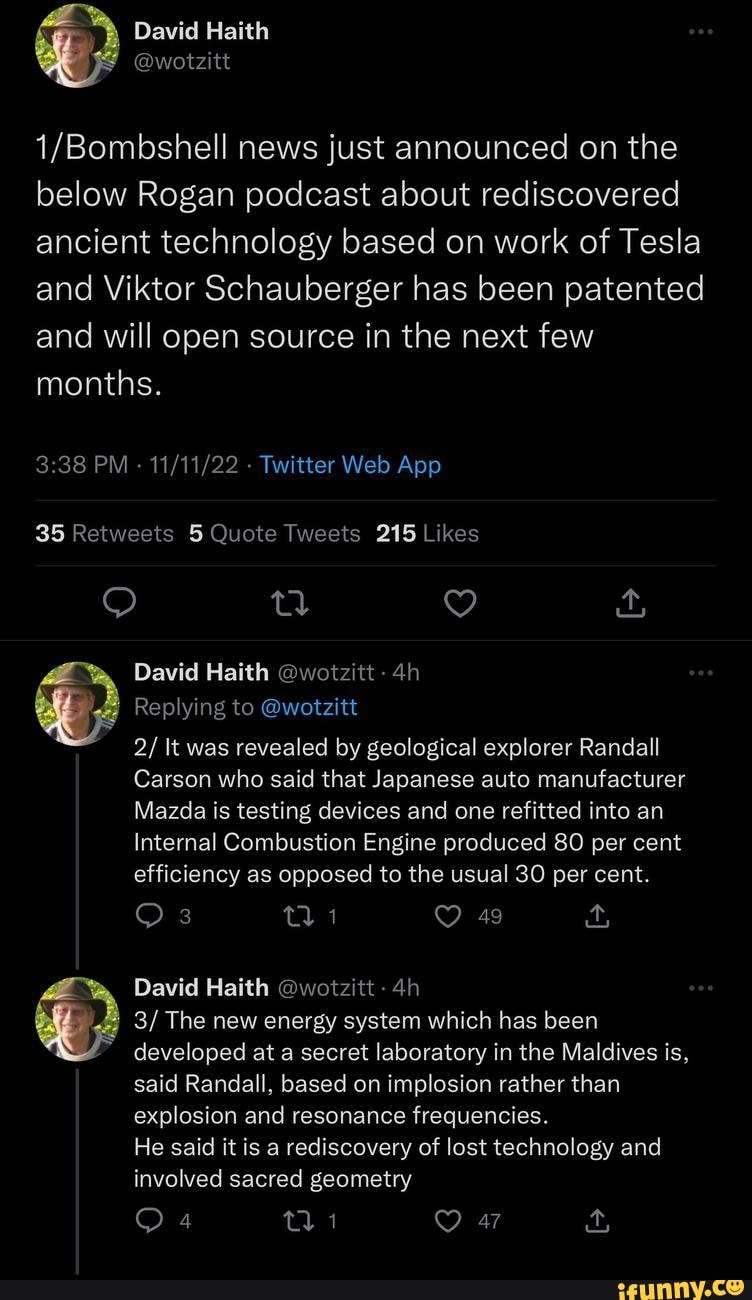Image resolution: width=752 pixels, height=1300 pixels.
Task: Open the share icon on the main tweet
Action: click(x=629, y=604)
